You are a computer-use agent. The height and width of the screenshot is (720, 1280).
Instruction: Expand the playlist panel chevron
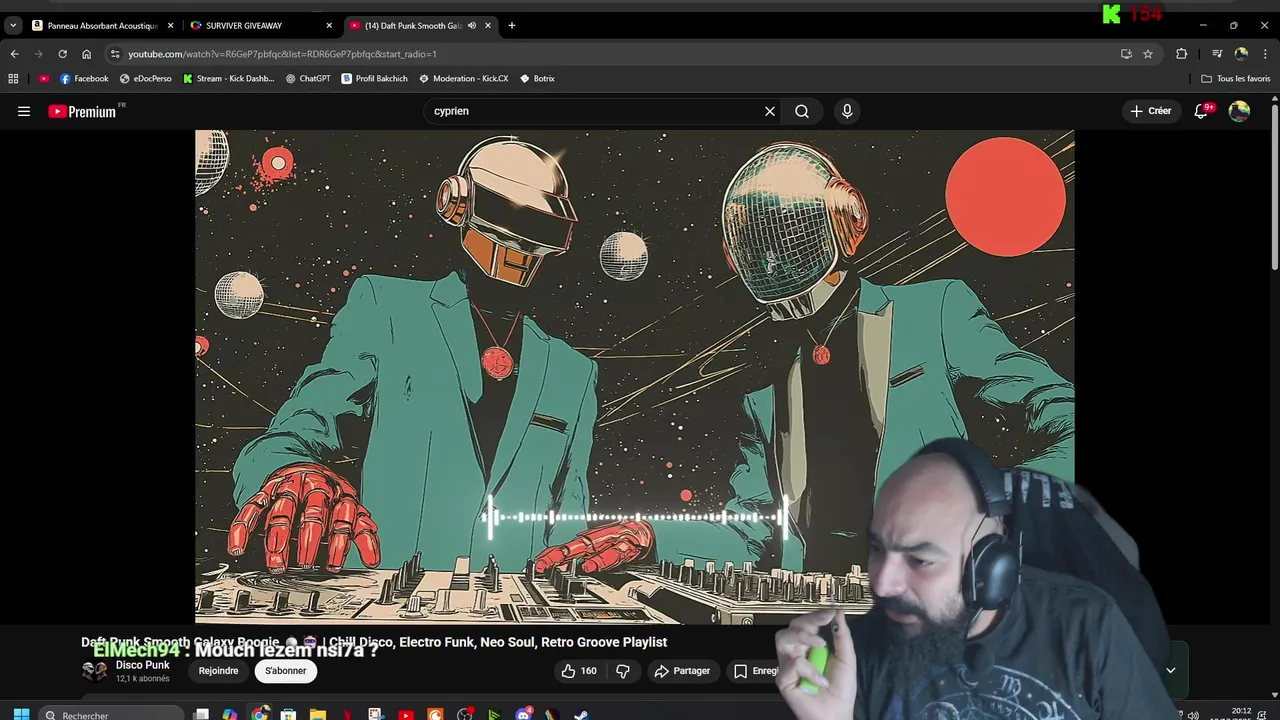click(x=1170, y=671)
